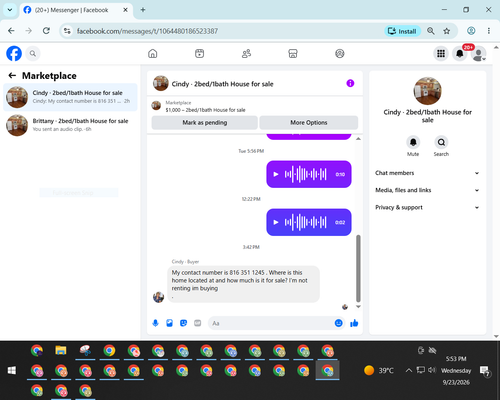Attach a file with the photo icon
Viewport: 500px width, 400px height.
click(169, 323)
